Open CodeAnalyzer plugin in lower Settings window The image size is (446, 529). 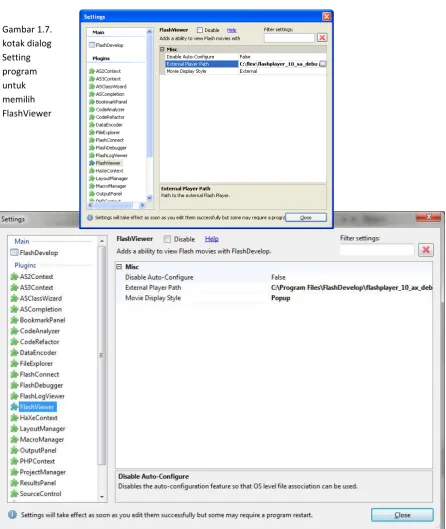point(35,331)
